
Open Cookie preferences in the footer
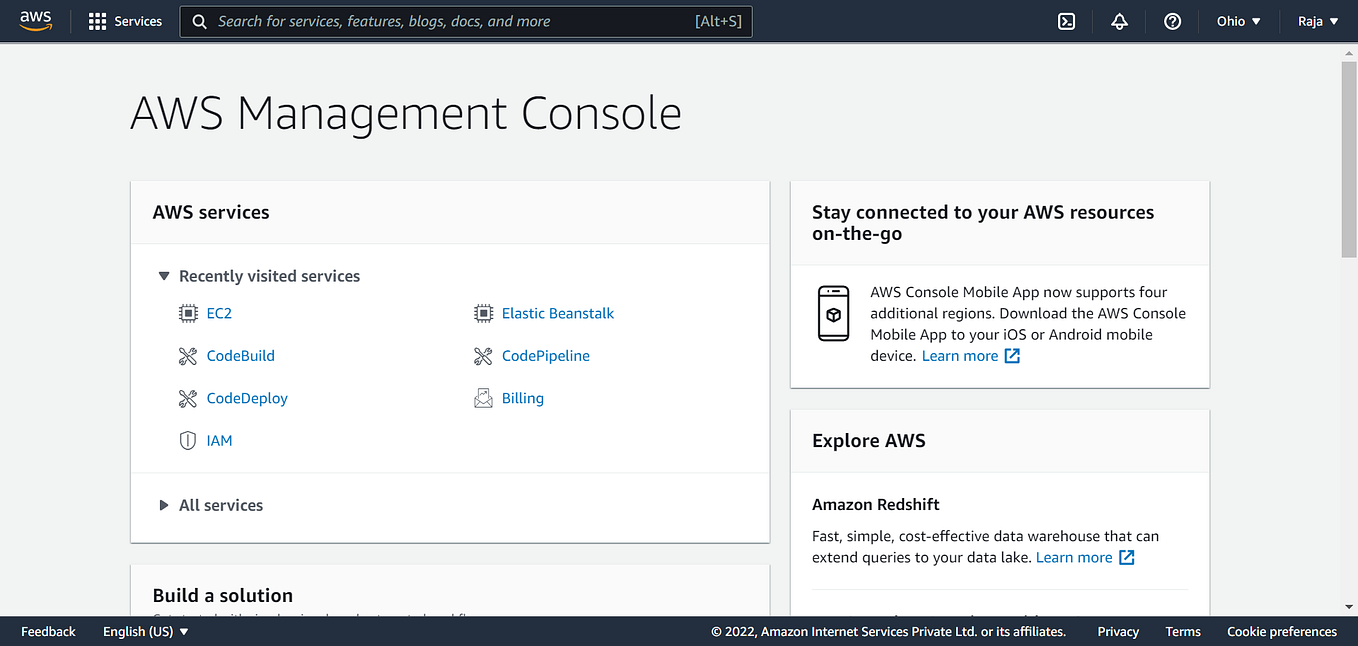tap(1281, 631)
